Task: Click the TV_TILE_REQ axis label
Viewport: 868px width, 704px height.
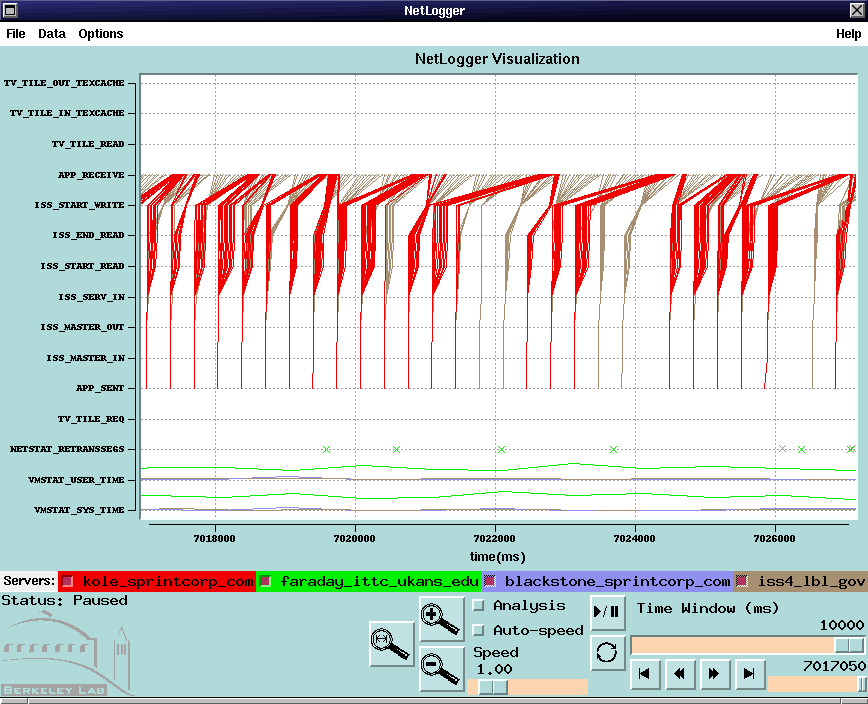Action: [91, 419]
